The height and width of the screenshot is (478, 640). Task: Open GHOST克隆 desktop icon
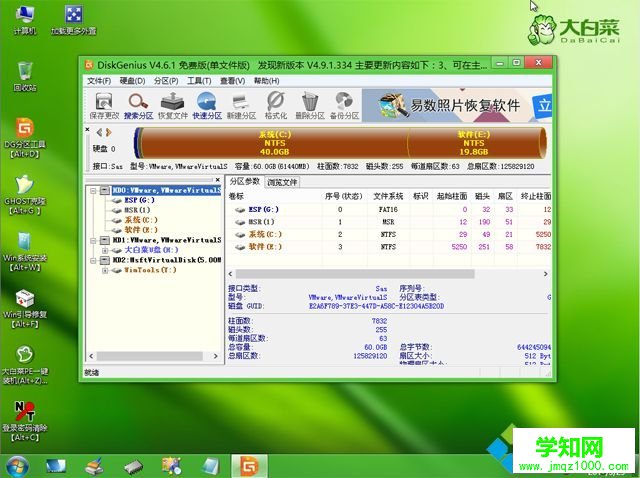pos(24,195)
